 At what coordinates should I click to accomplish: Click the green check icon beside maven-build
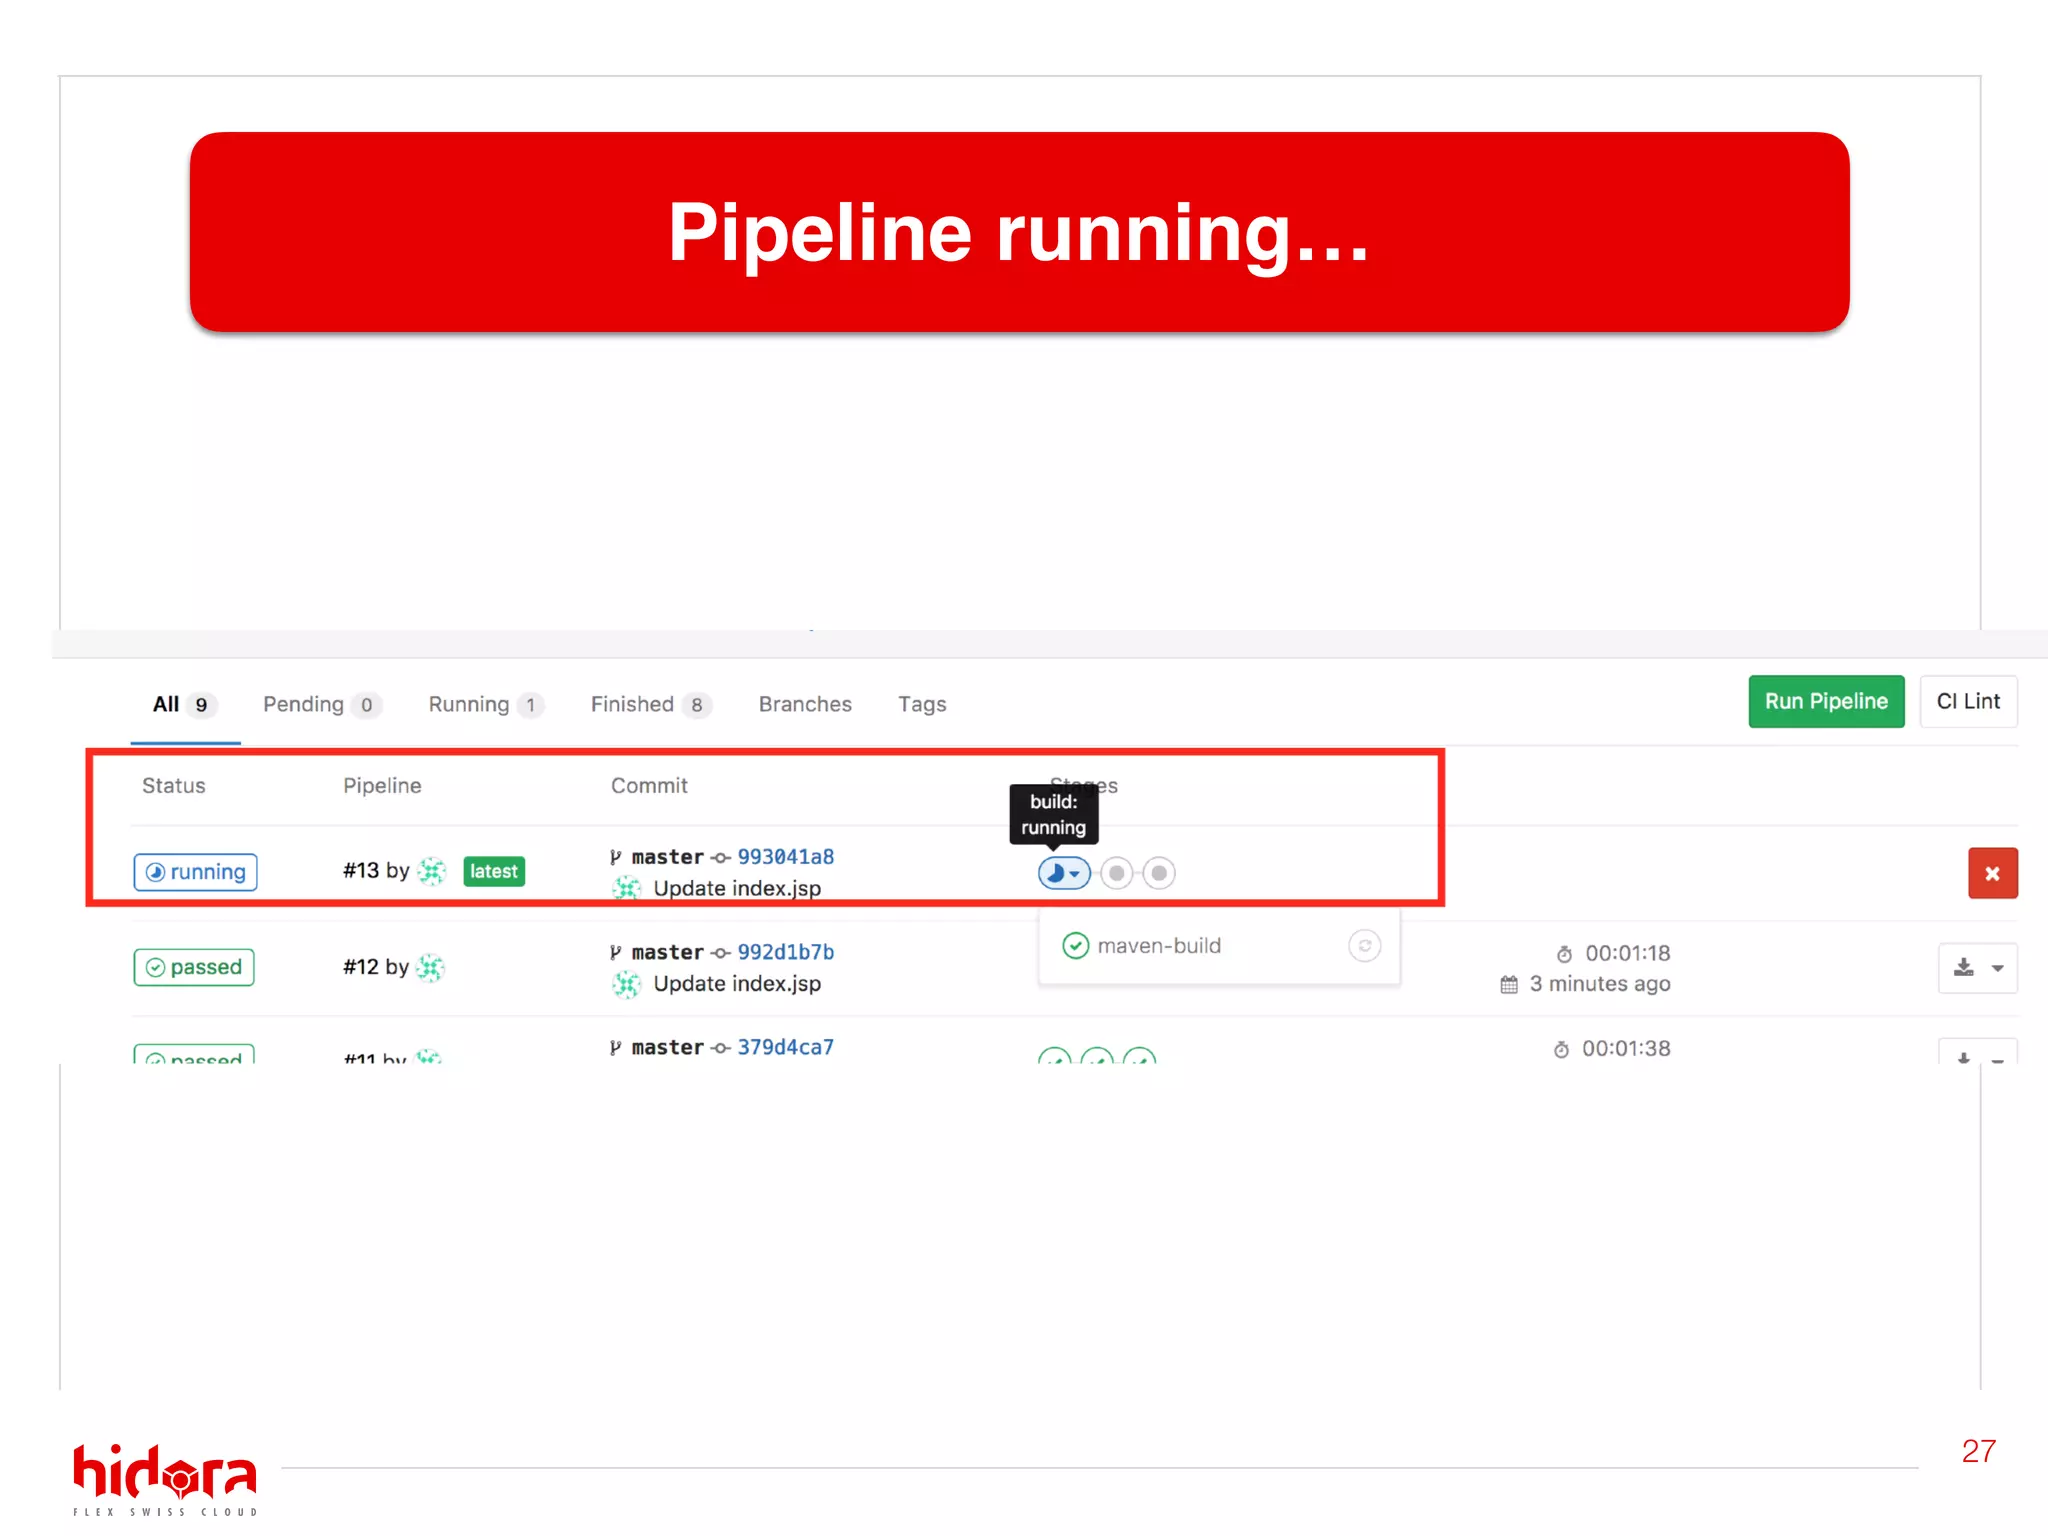tap(1075, 946)
